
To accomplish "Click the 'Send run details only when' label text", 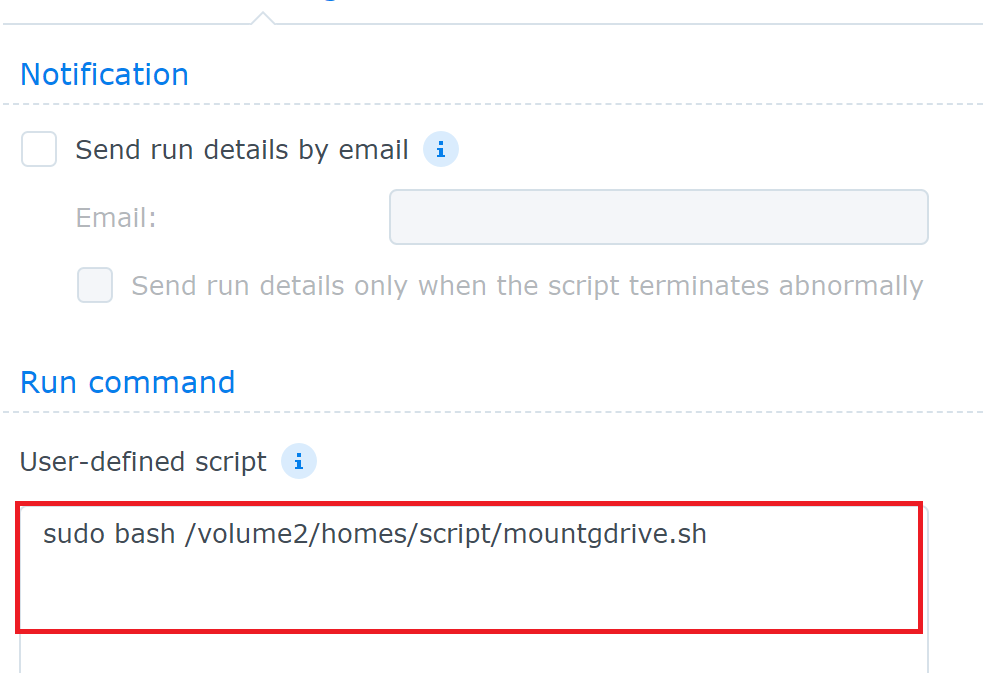I will [x=527, y=286].
